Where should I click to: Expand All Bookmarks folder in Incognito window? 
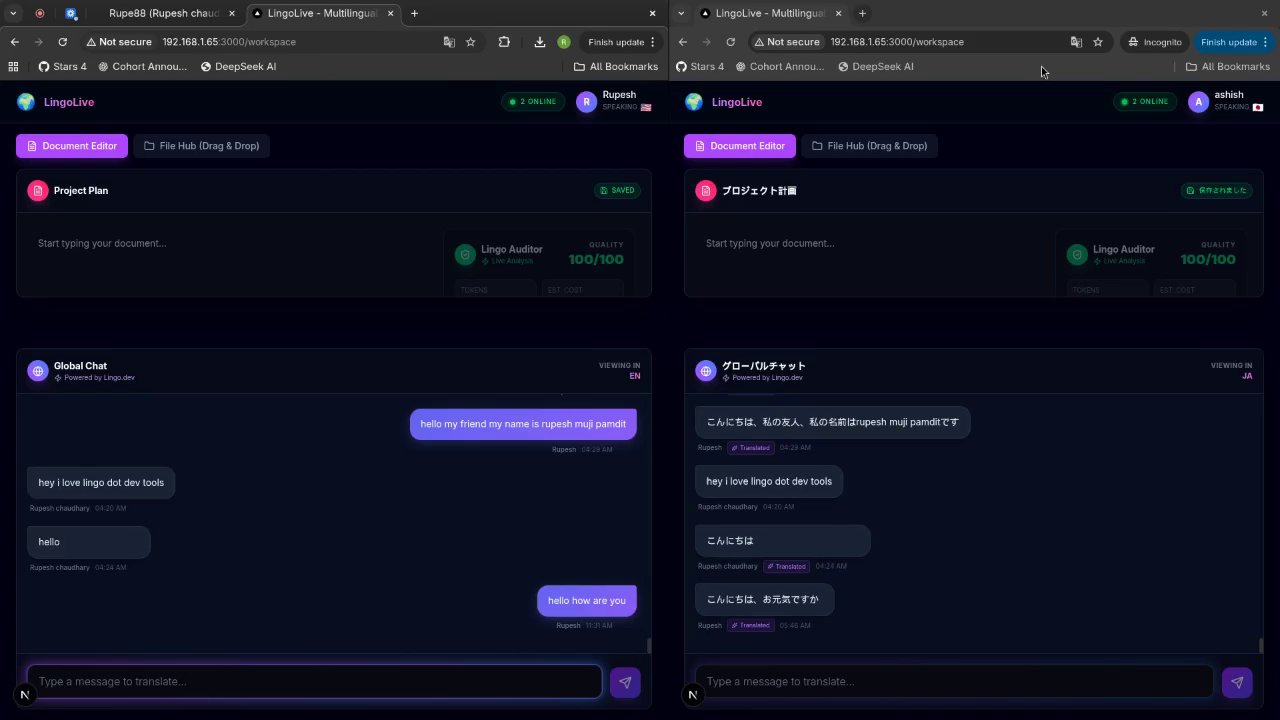(1227, 67)
